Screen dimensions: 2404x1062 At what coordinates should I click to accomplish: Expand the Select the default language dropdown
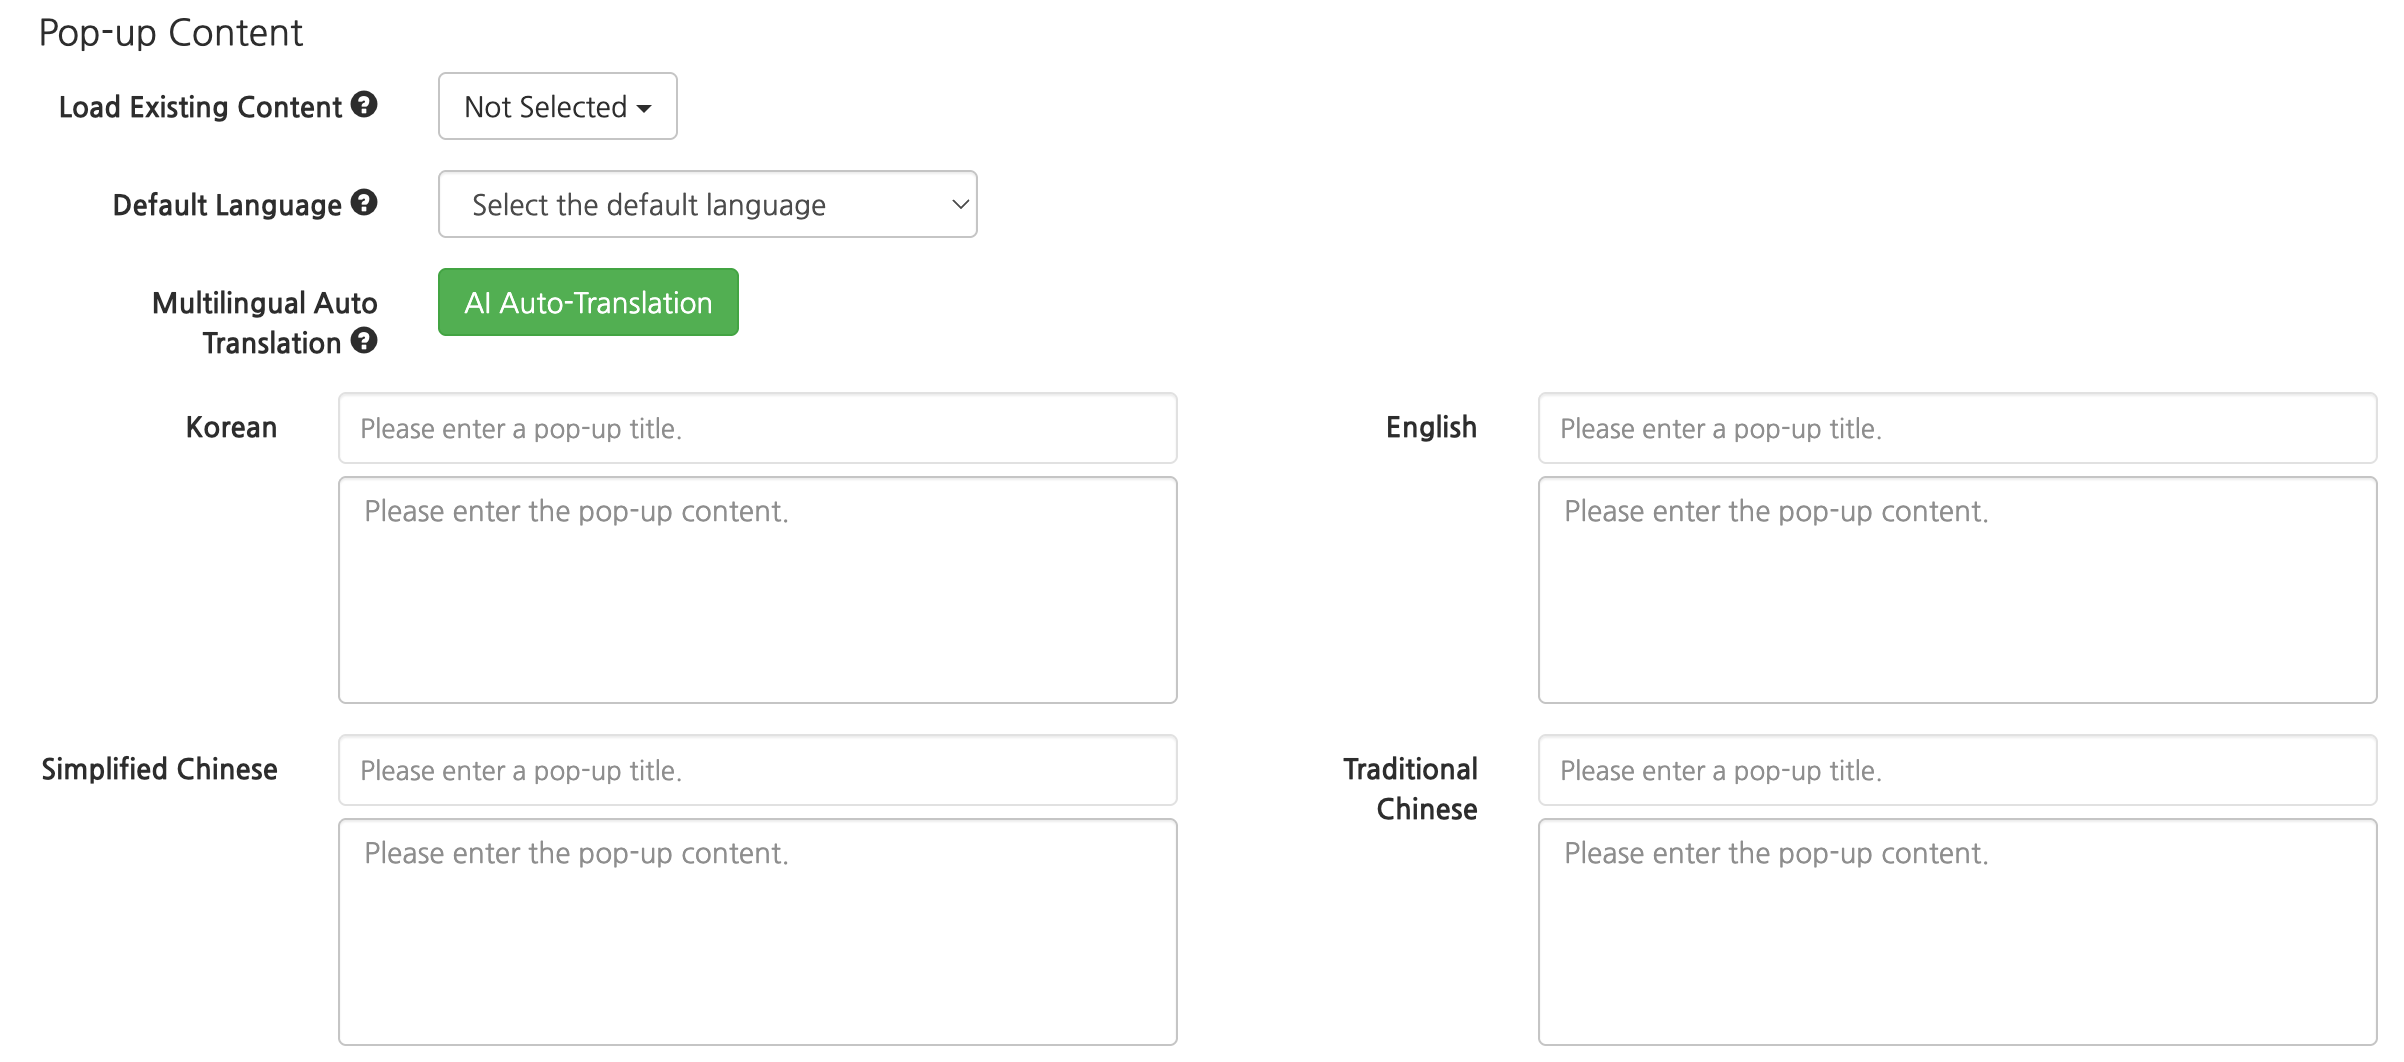(707, 204)
